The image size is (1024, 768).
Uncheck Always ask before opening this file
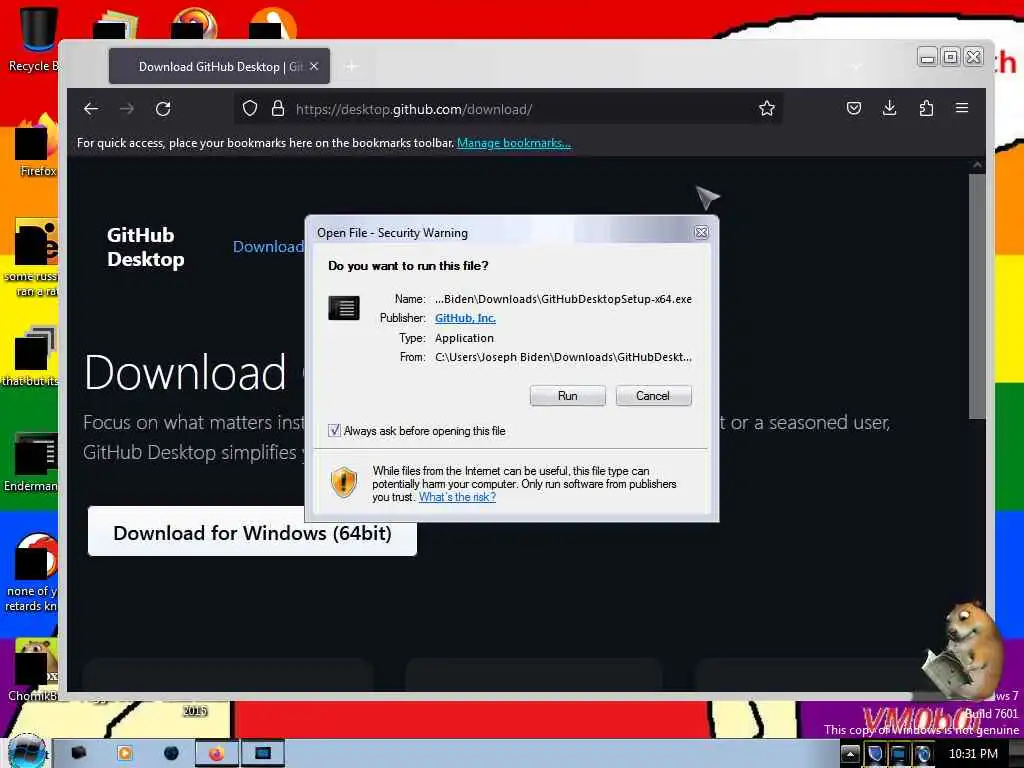click(x=334, y=430)
